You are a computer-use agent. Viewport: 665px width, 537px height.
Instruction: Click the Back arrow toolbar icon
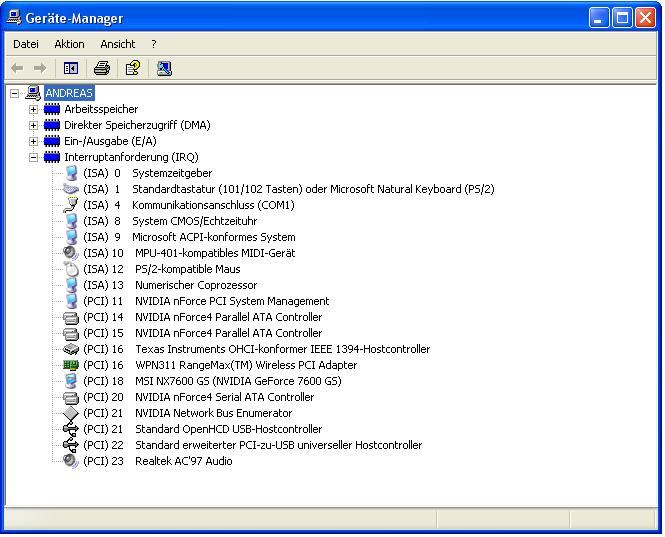tap(17, 68)
